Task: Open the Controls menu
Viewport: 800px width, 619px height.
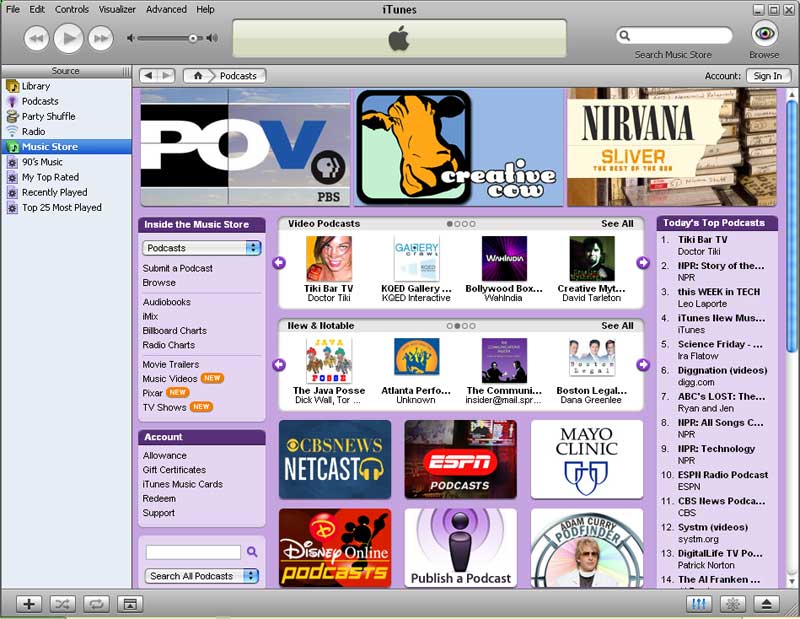Action: 72,9
